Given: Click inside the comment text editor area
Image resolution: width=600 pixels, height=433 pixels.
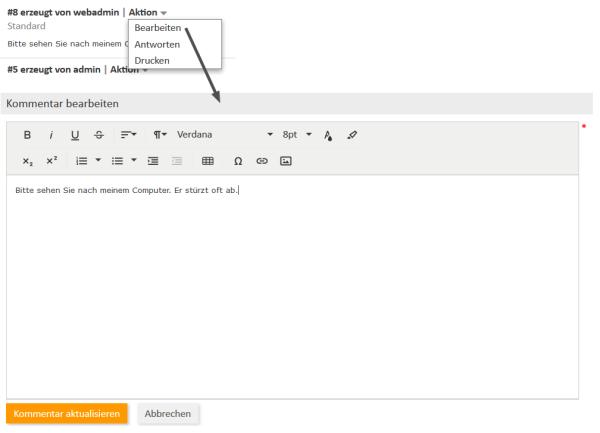Looking at the screenshot, I should click(x=292, y=287).
